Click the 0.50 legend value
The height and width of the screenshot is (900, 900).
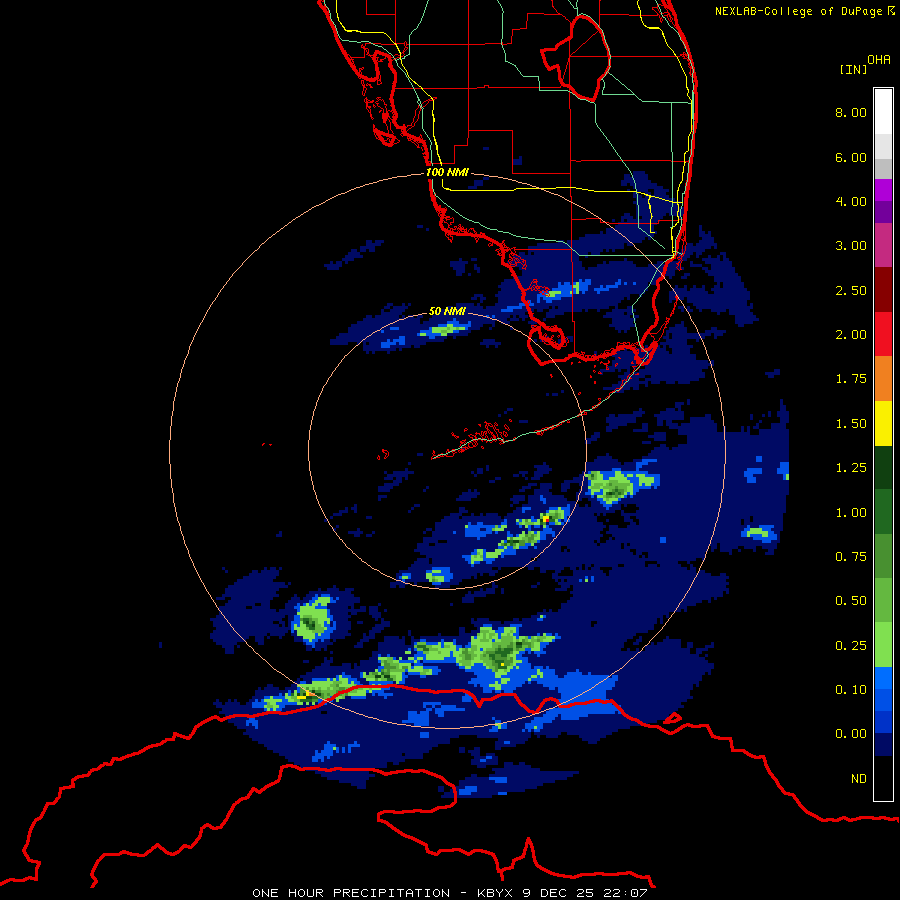tap(851, 601)
